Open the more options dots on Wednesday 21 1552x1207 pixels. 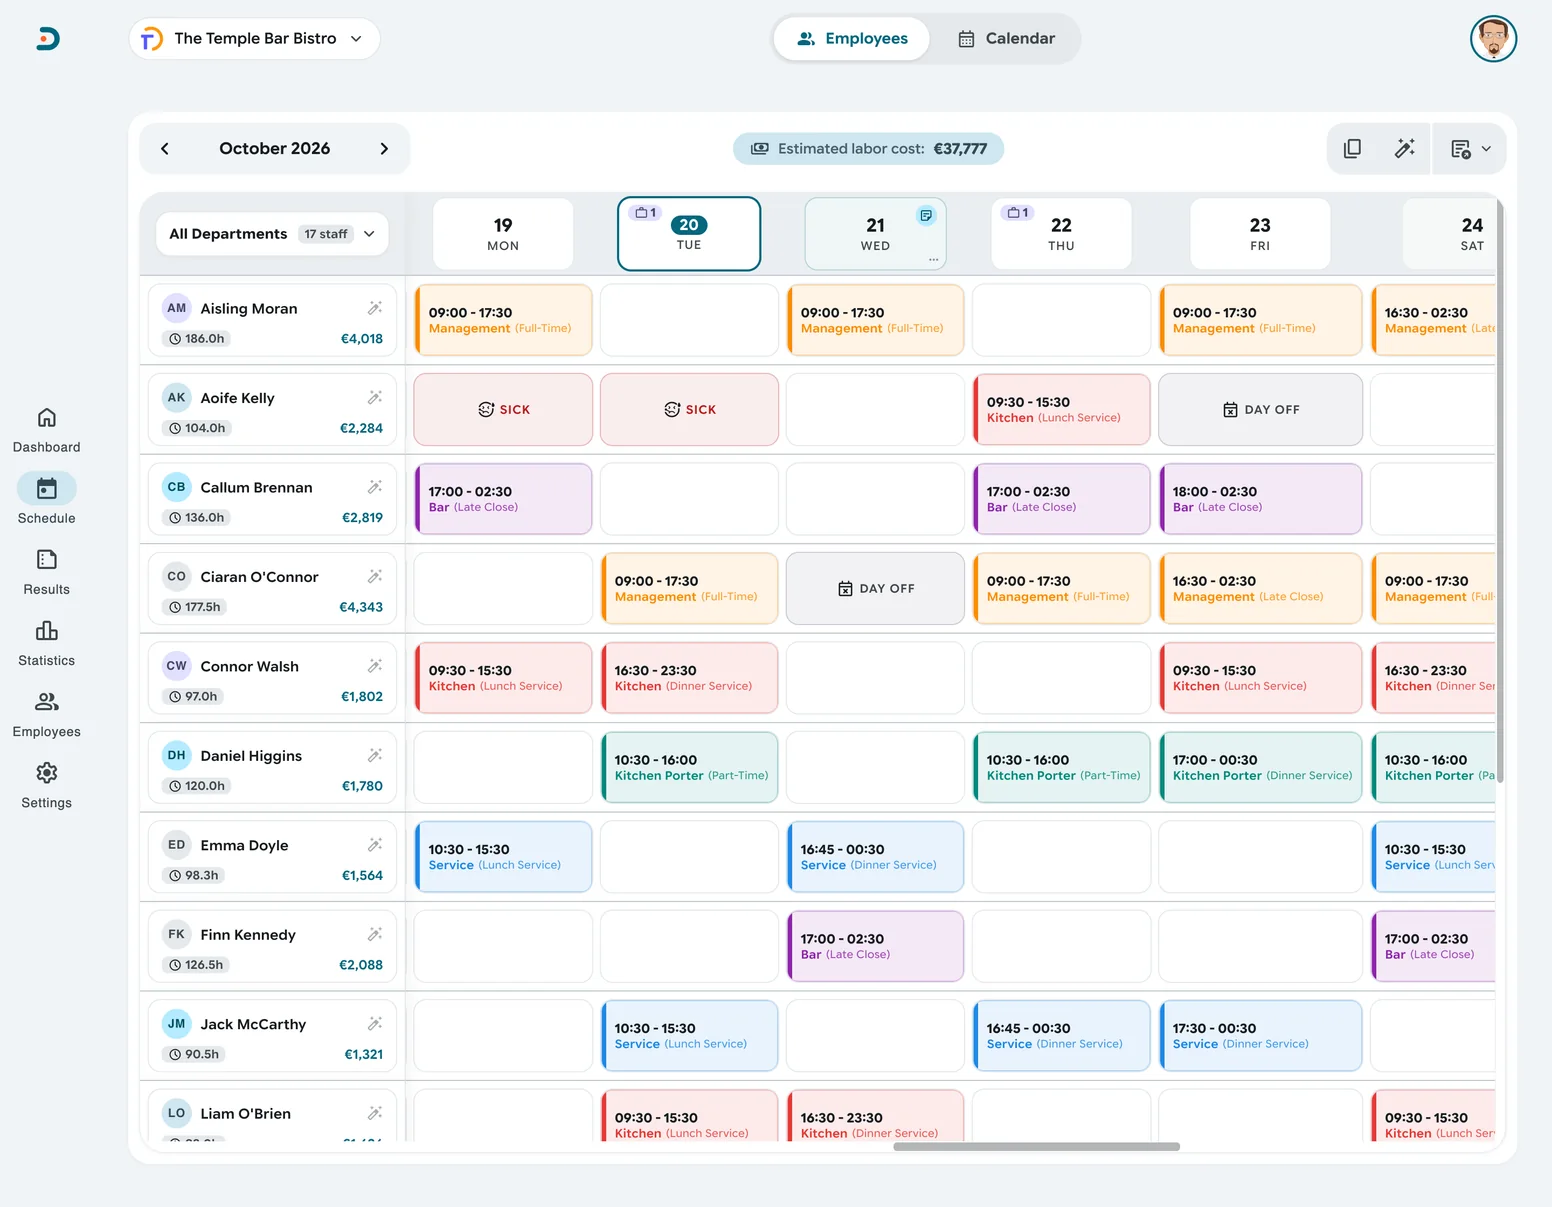coord(934,259)
